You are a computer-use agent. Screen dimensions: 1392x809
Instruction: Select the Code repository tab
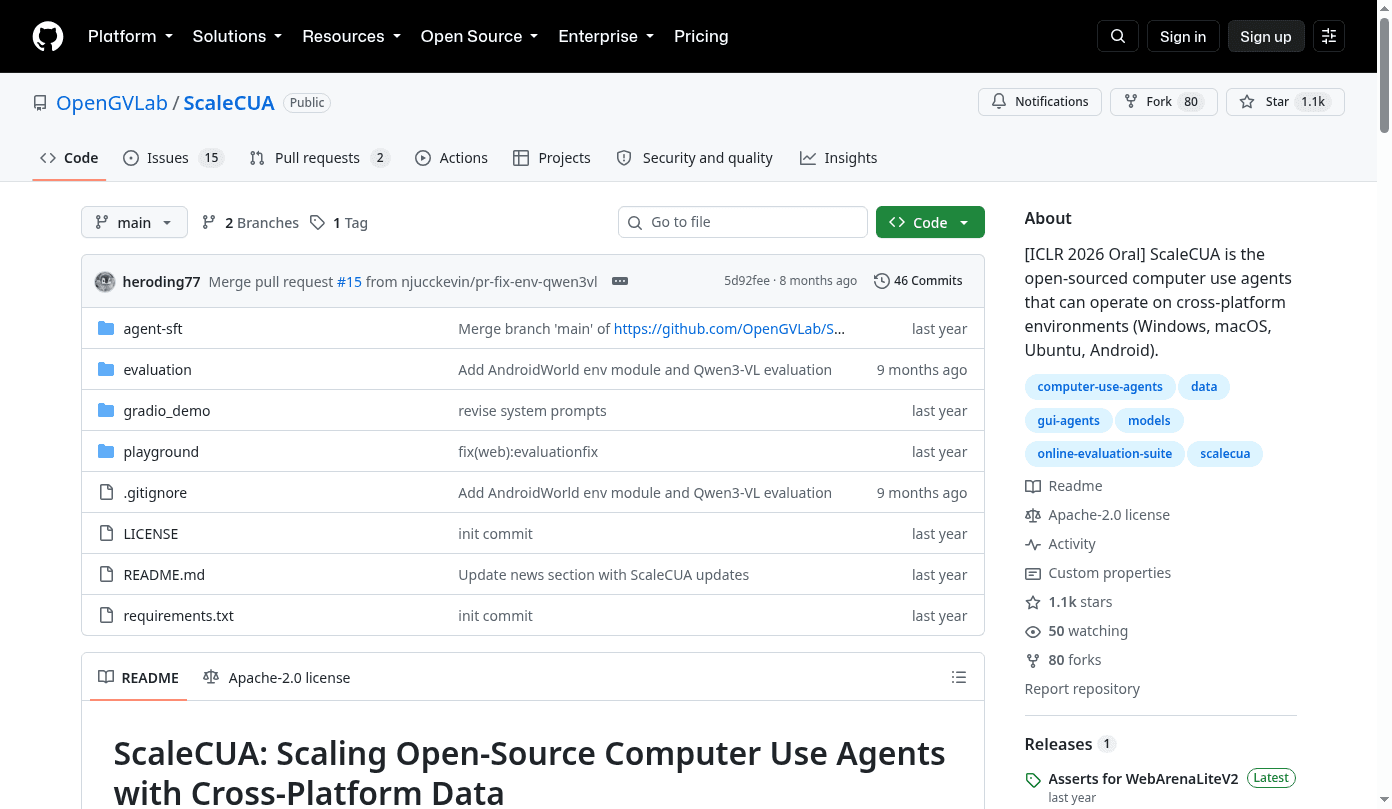coord(69,158)
